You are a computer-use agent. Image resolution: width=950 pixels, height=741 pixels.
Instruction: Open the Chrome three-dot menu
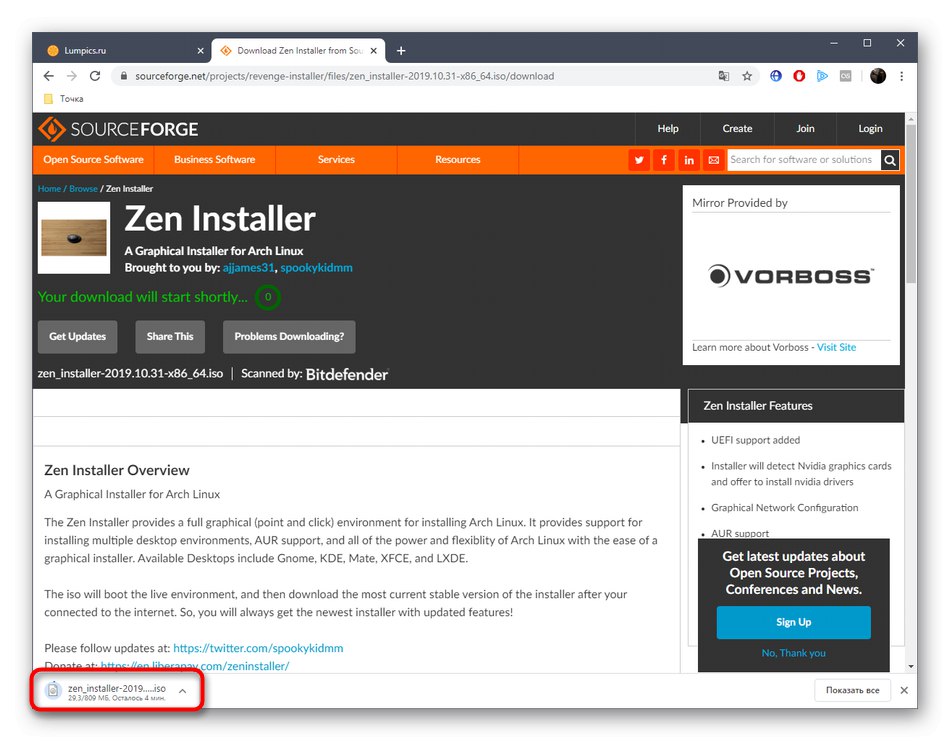[x=902, y=76]
